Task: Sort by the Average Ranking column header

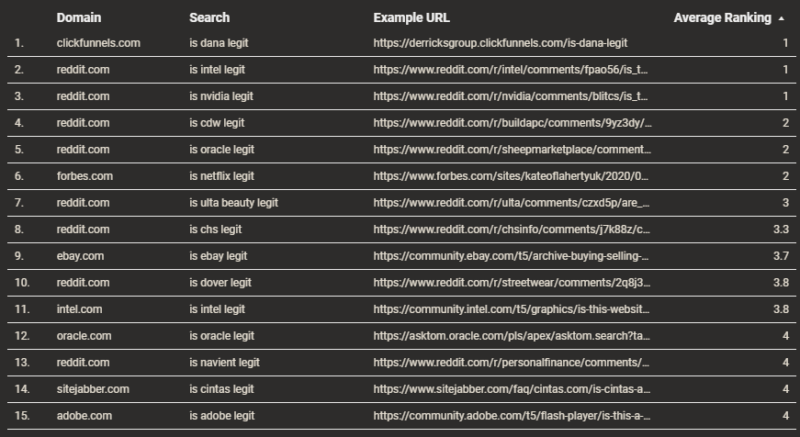Action: [x=722, y=18]
